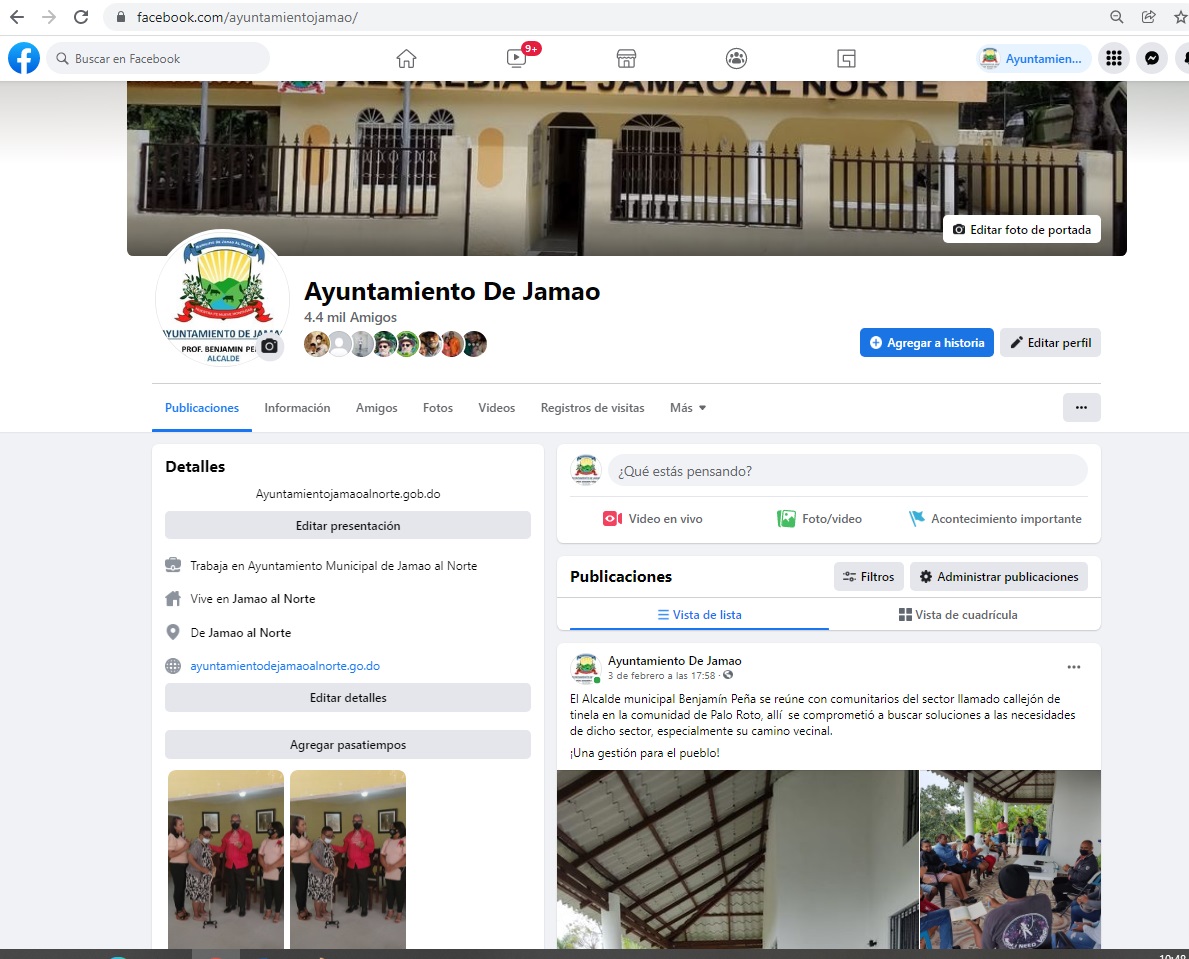The height and width of the screenshot is (959, 1189).
Task: Click the Editar presentación button
Action: 348,525
